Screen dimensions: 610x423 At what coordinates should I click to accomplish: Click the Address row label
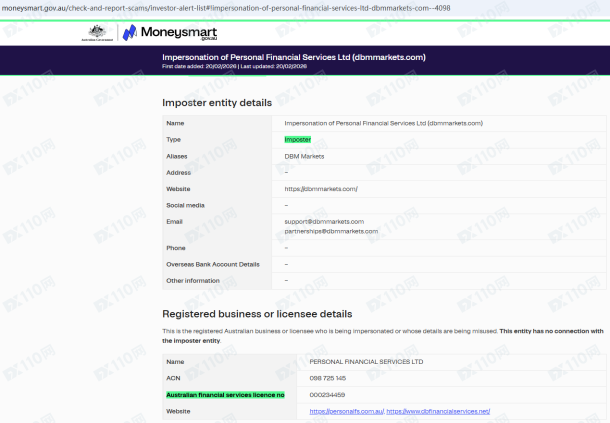click(x=179, y=173)
